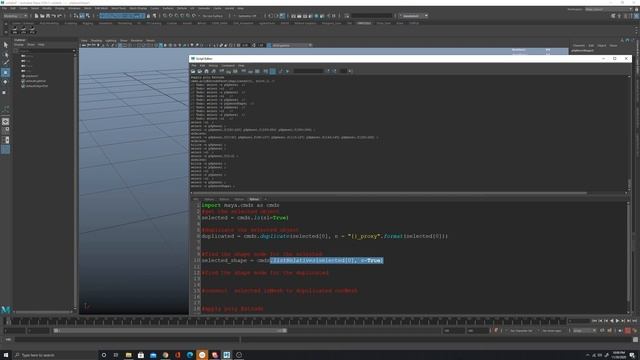
Task: Click go to end of playback range
Action: (x=634, y=321)
